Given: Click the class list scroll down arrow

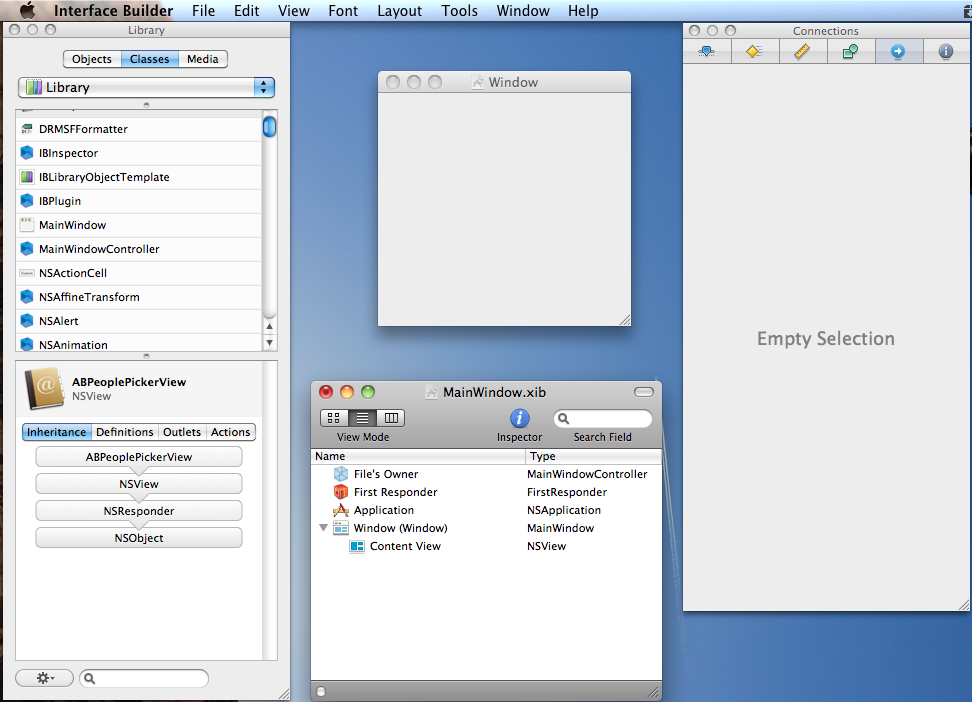Looking at the screenshot, I should tap(270, 342).
